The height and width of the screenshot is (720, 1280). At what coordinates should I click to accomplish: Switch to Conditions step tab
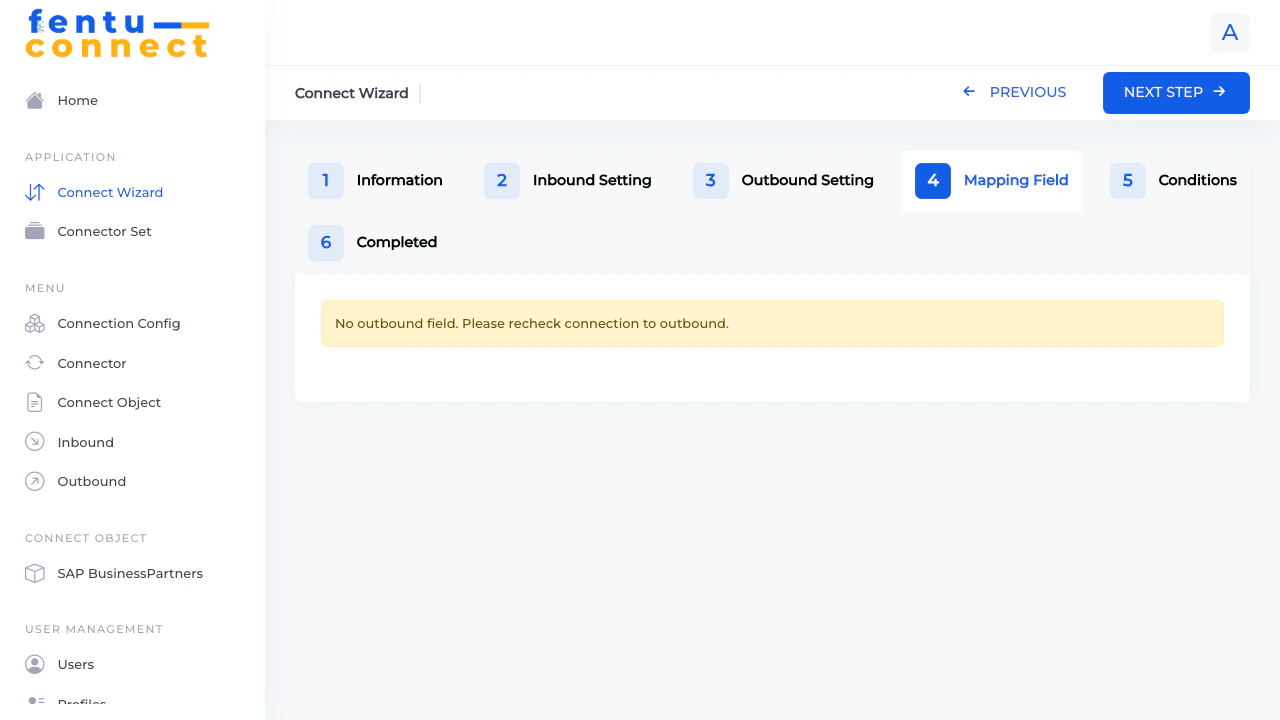(x=1173, y=181)
